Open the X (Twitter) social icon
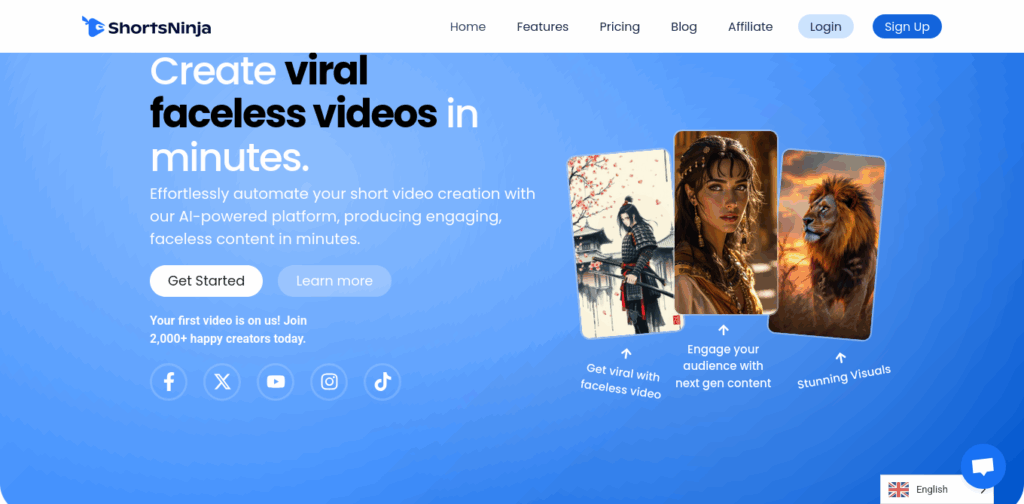Screen dimensions: 1024x504 point(222,382)
